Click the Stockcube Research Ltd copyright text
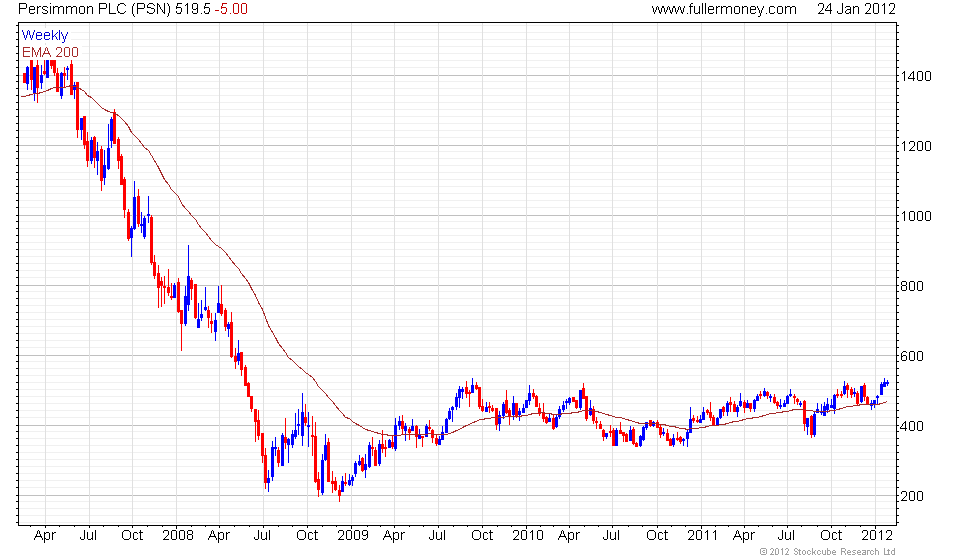This screenshot has width=980, height=560. click(x=827, y=552)
